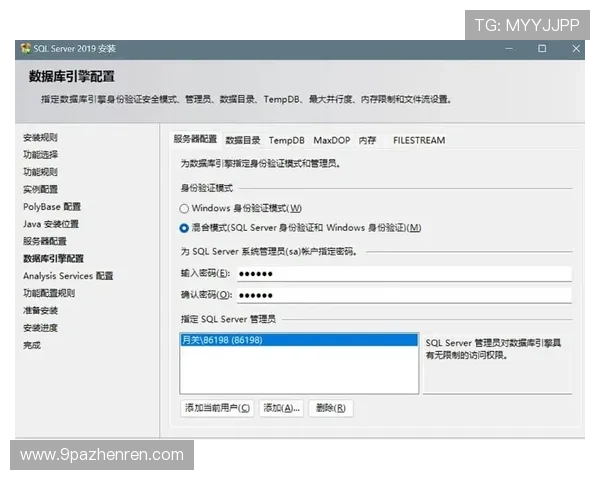Select Windows 身份验证模式 radio button
This screenshot has width=600, height=480.
click(184, 209)
